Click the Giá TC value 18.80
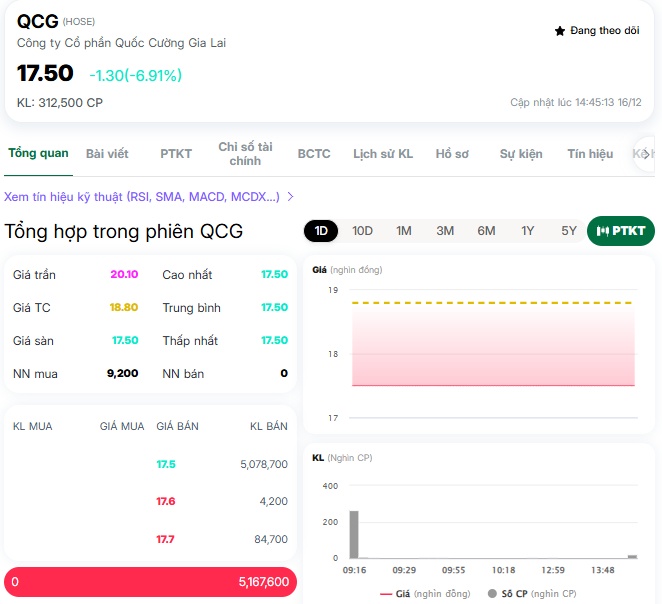The height and width of the screenshot is (604, 662). tap(124, 307)
